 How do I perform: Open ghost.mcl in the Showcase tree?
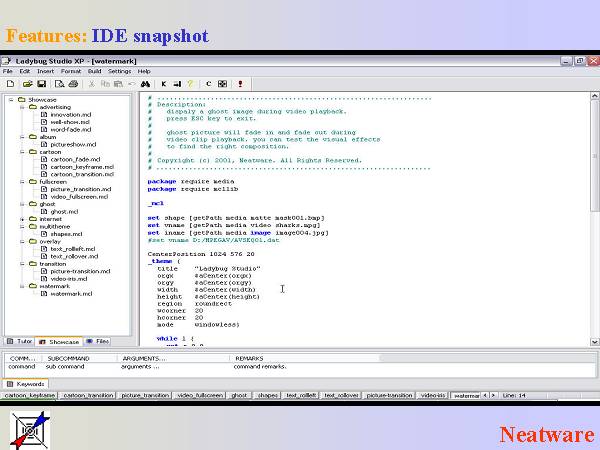click(x=64, y=211)
